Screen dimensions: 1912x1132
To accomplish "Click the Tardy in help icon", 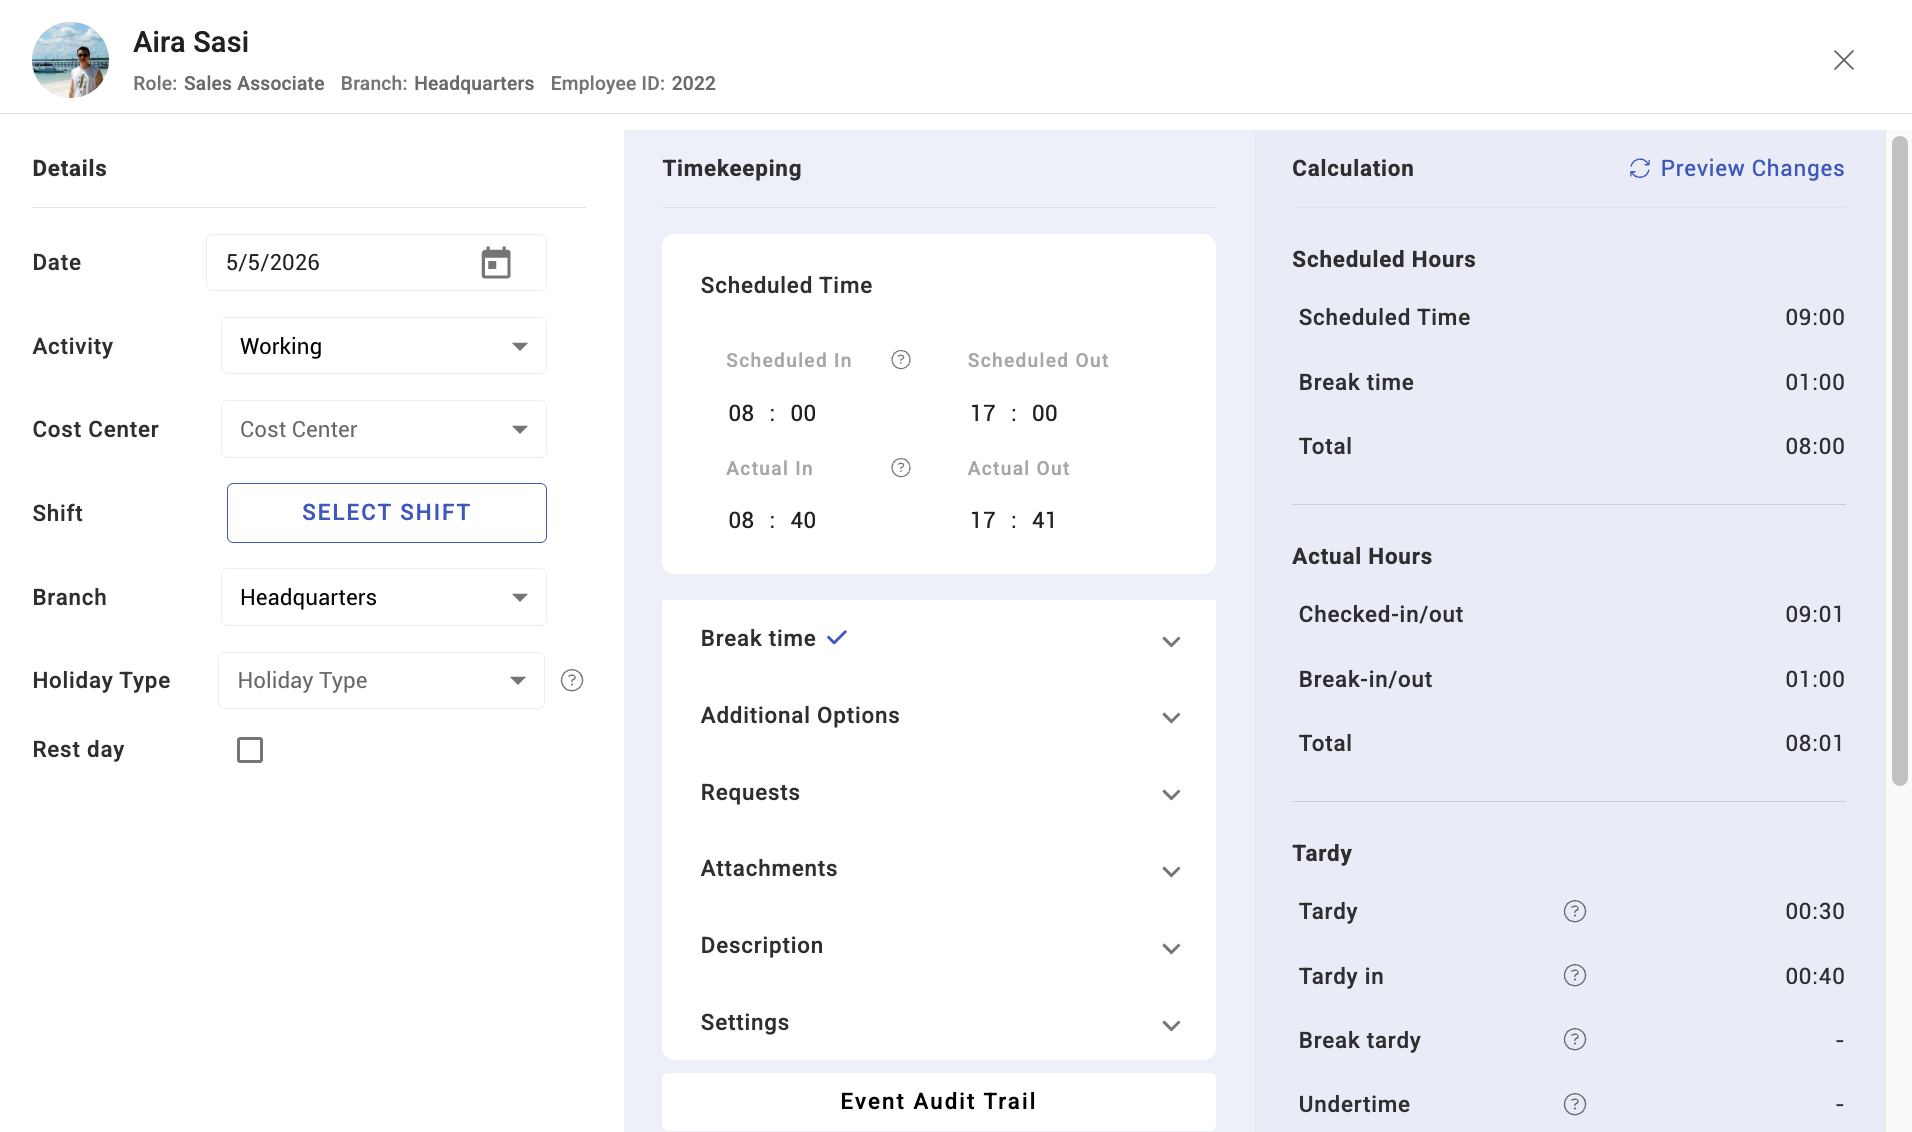I will [1575, 975].
